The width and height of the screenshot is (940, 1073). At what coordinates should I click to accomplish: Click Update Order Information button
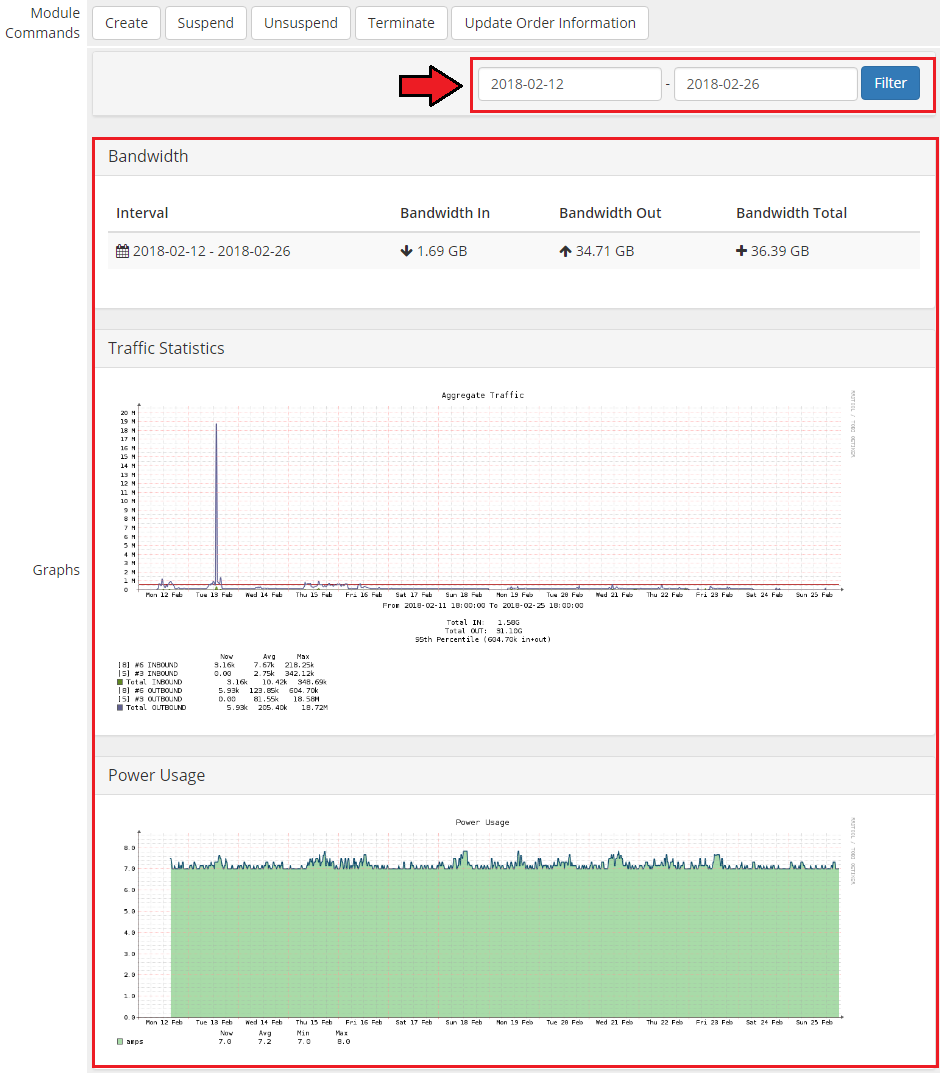pyautogui.click(x=550, y=23)
